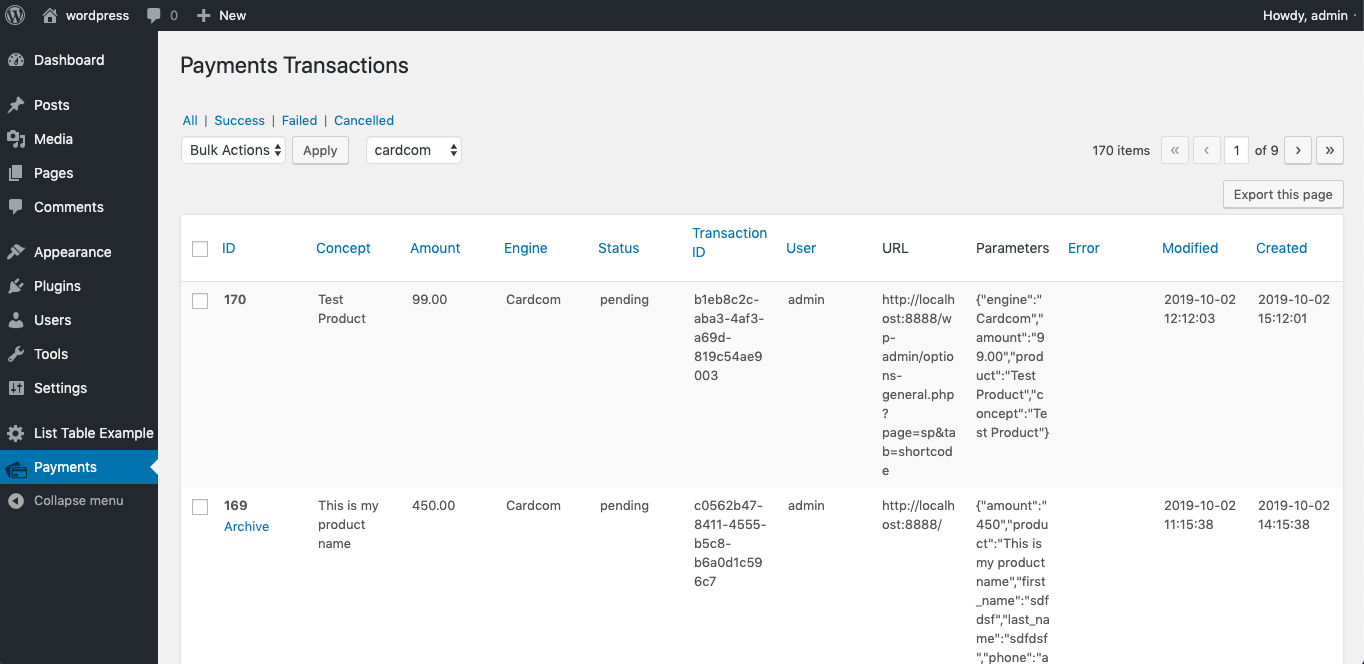
Task: Open the cardcom engine filter dropdown
Action: (414, 150)
